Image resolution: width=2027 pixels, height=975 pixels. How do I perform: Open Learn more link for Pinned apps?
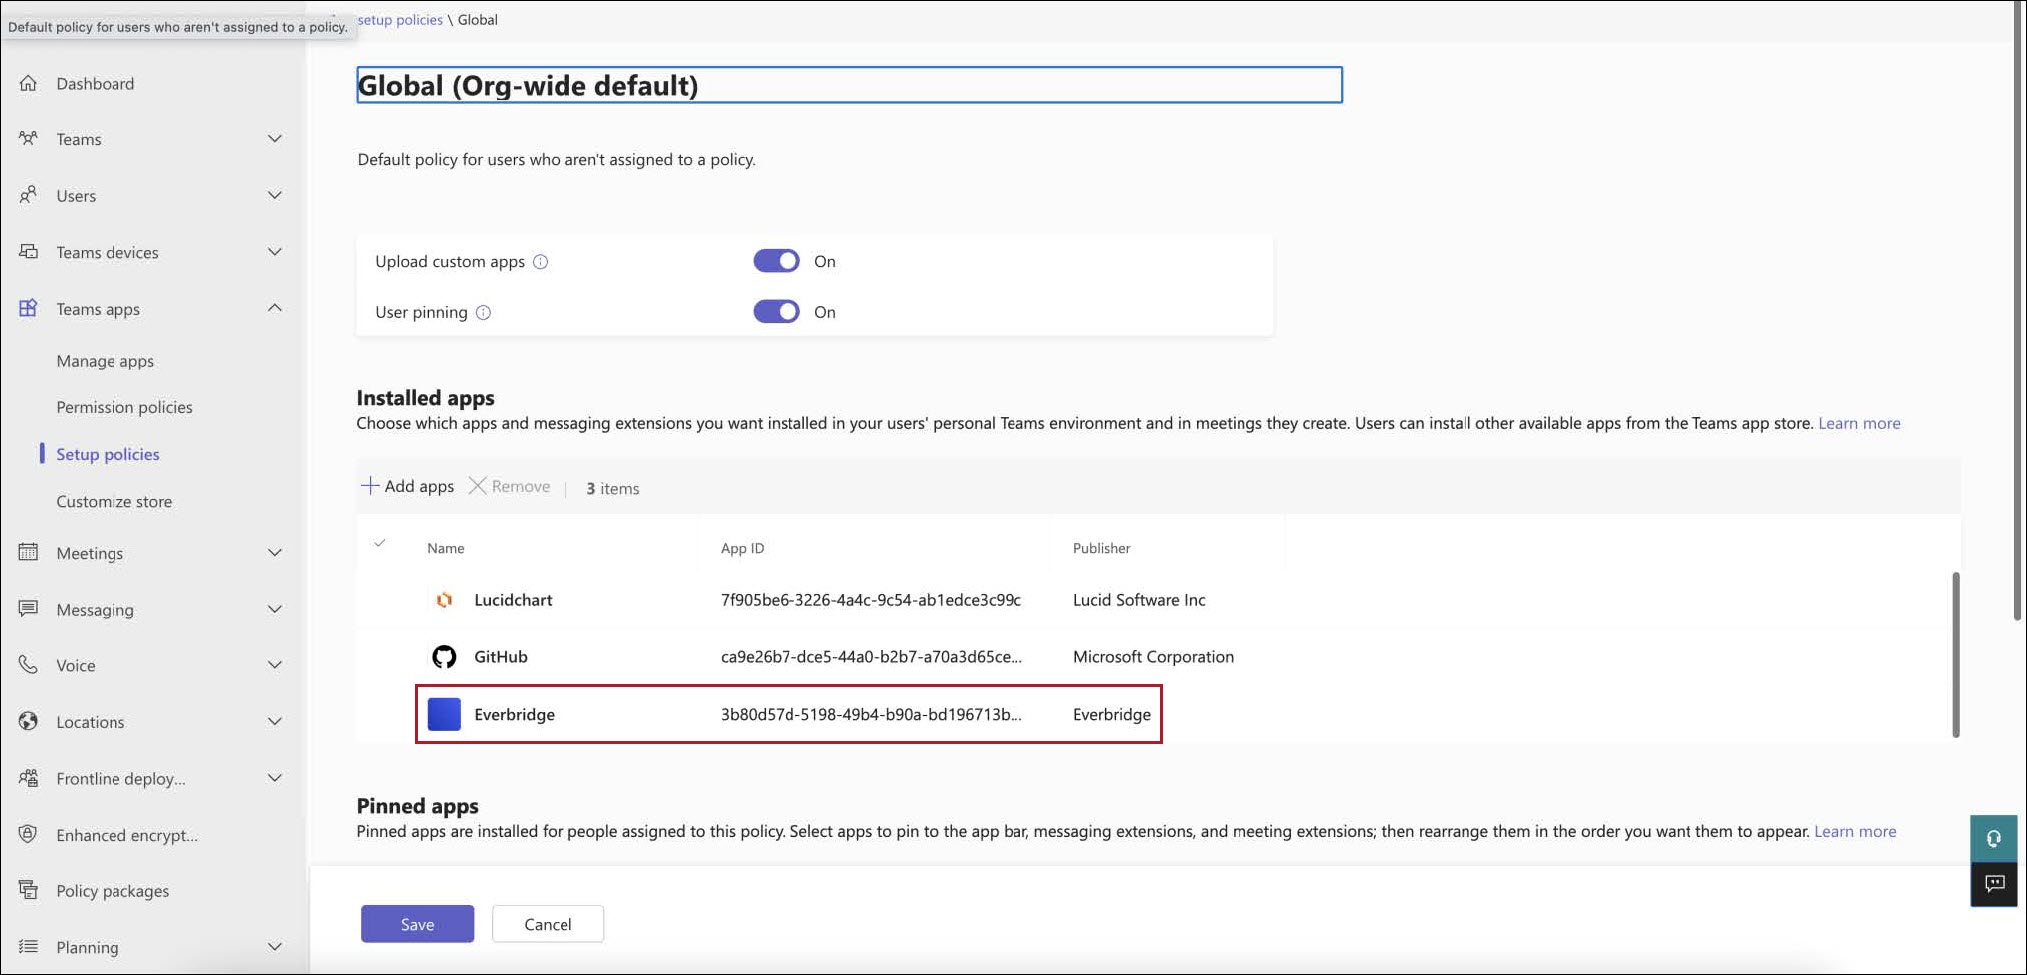pyautogui.click(x=1855, y=831)
